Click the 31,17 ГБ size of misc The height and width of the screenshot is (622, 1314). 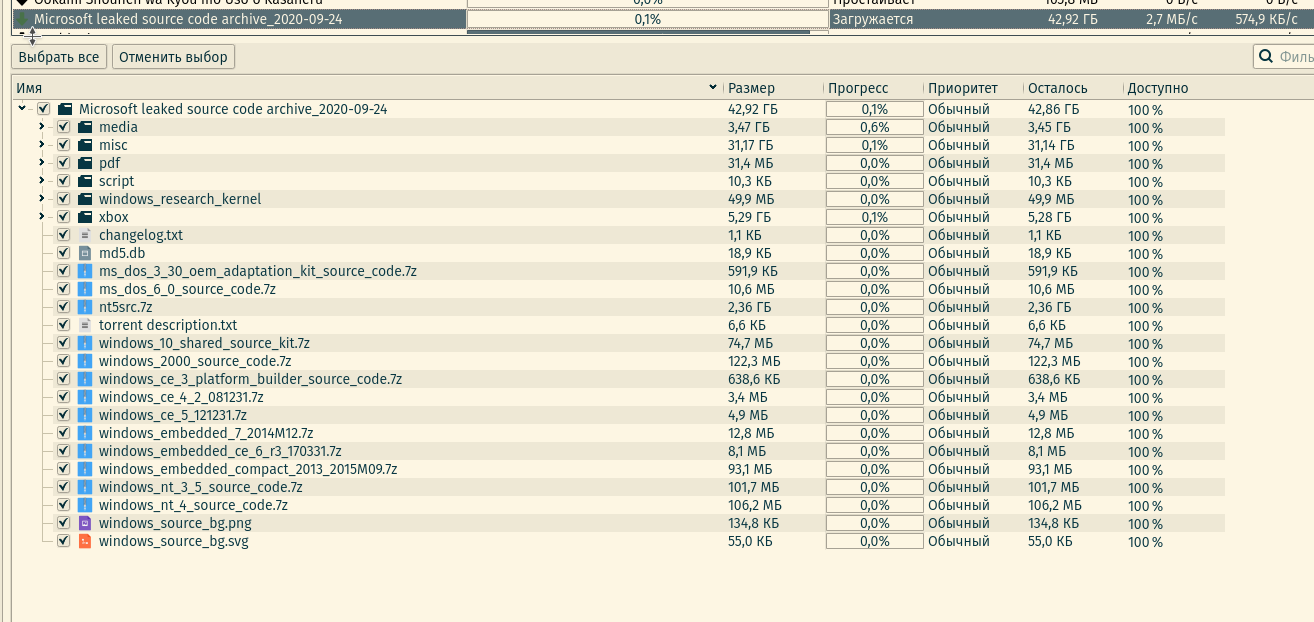pos(752,145)
